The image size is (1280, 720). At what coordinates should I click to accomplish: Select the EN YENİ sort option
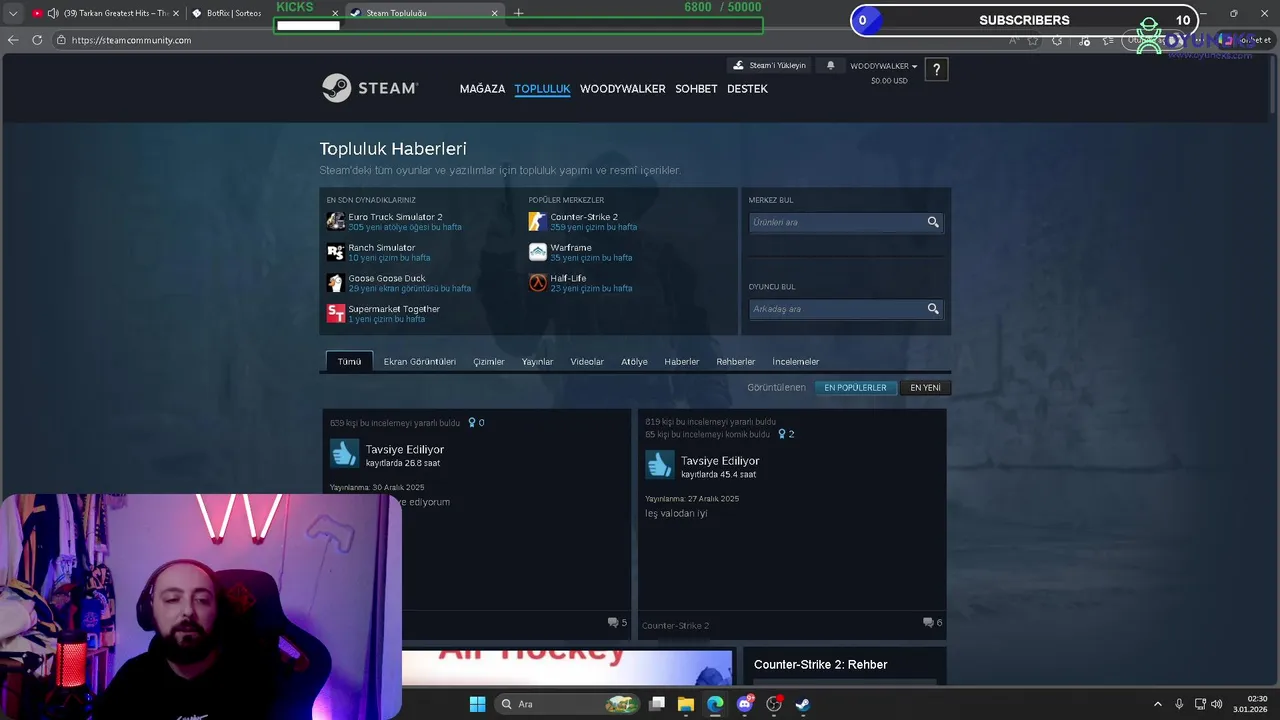pos(925,388)
